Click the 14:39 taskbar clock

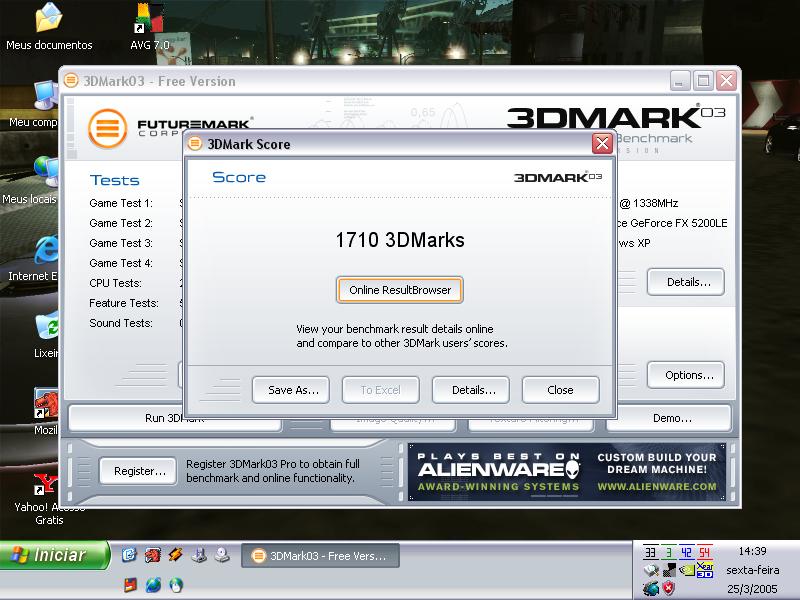tap(752, 551)
